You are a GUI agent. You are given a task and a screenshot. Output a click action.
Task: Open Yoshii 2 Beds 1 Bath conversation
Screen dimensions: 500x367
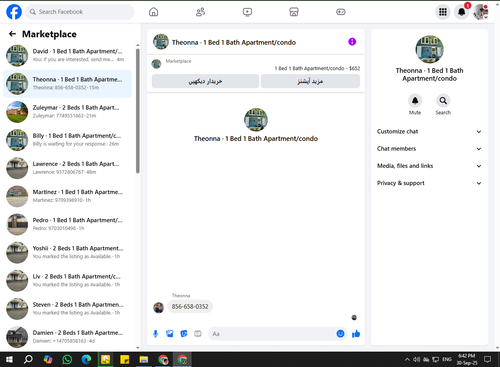(x=67, y=252)
